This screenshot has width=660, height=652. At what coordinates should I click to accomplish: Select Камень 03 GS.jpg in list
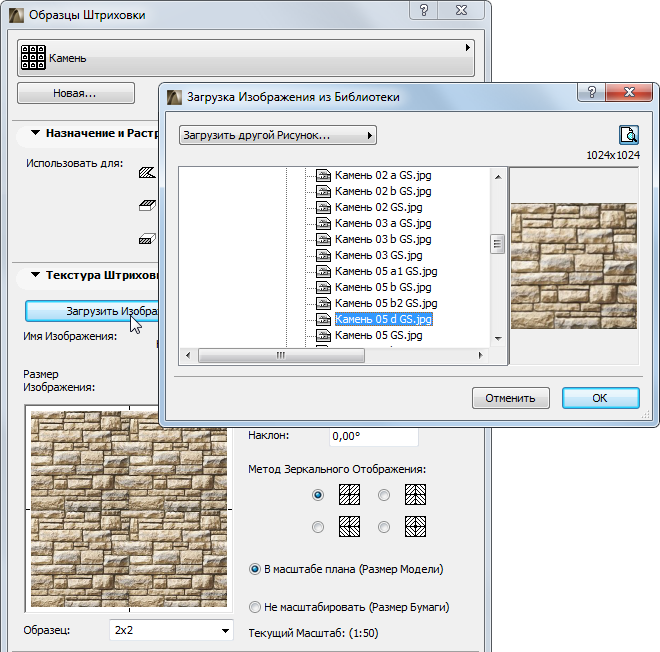(x=378, y=255)
